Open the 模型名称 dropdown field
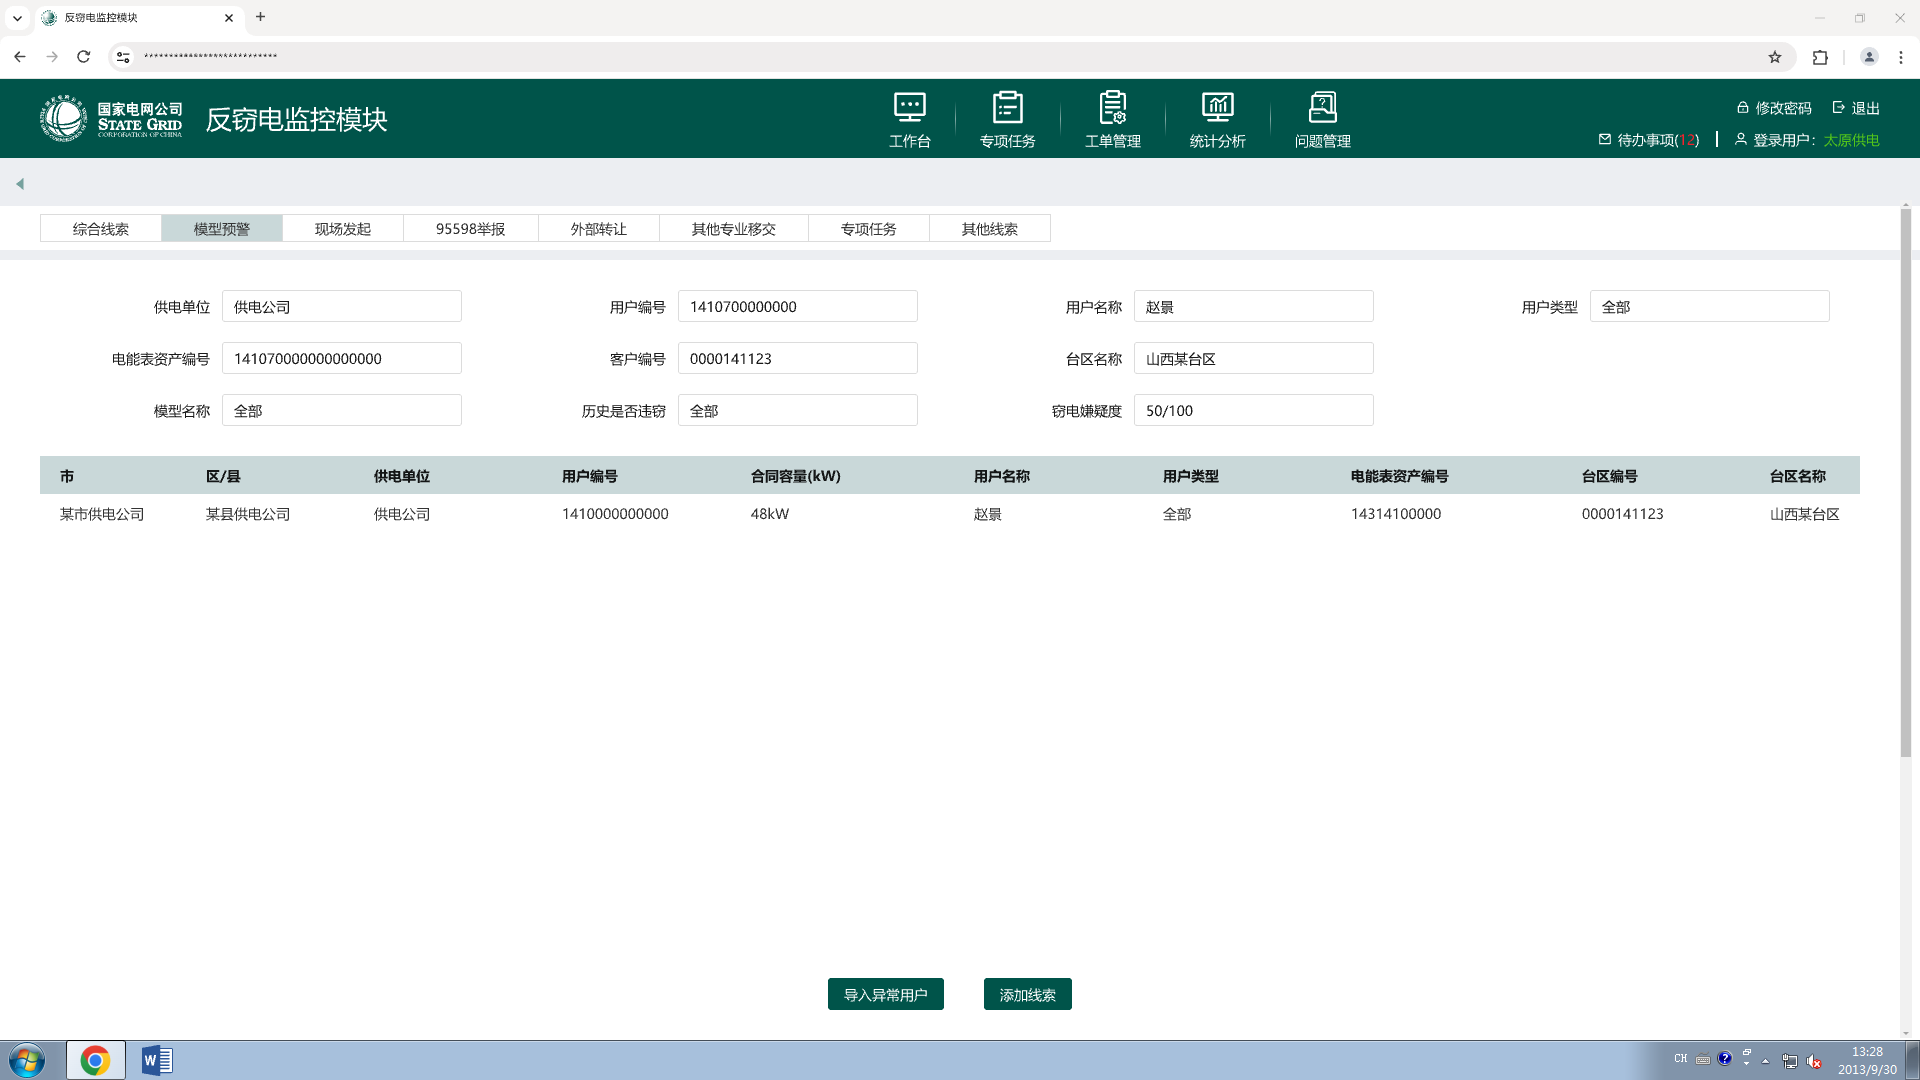 coord(341,411)
